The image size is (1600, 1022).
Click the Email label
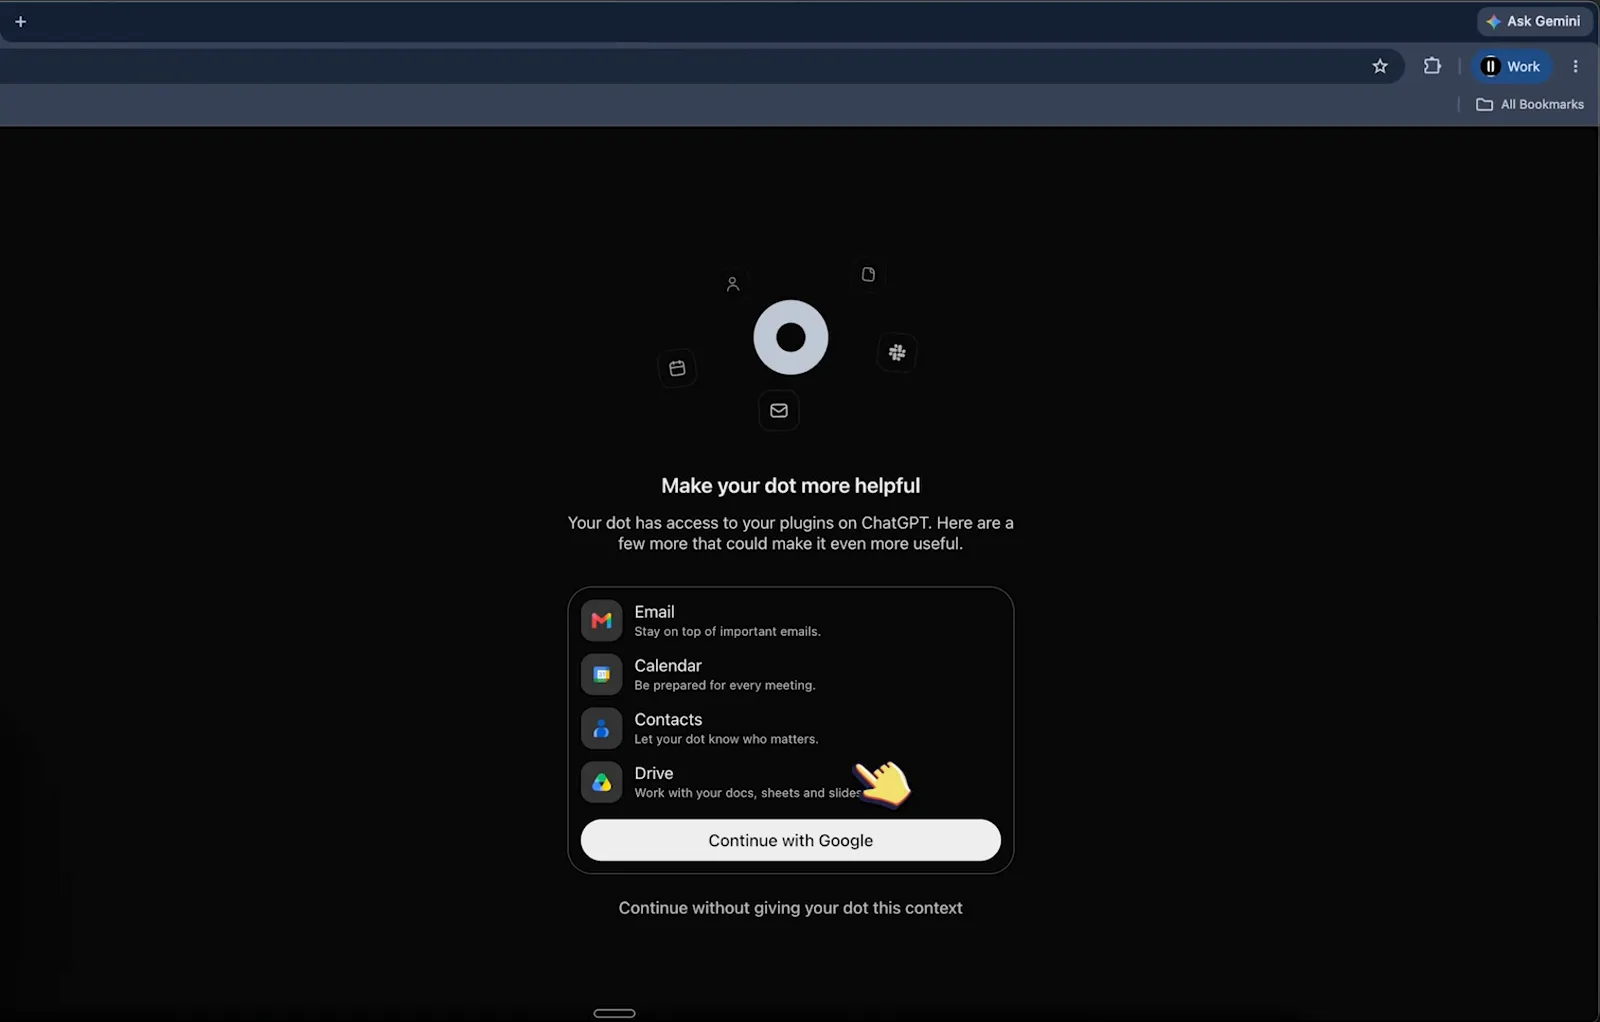(654, 612)
